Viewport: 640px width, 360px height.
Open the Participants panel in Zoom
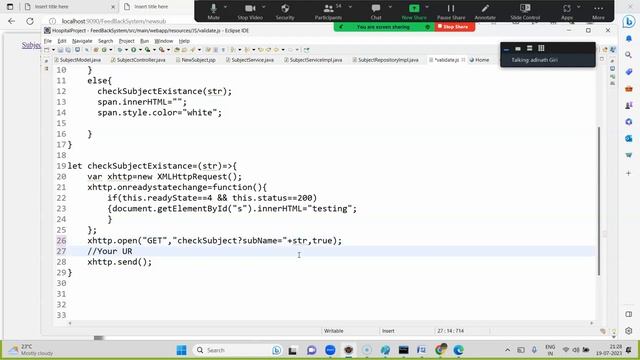click(x=328, y=11)
